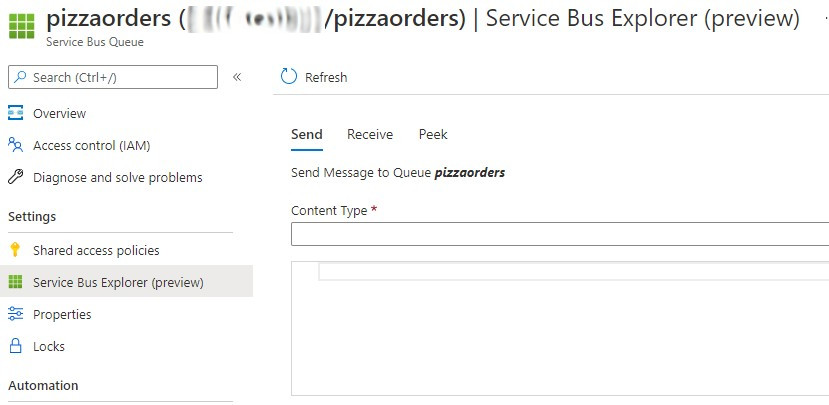Click the Diagnose and solve problems wrench icon

pyautogui.click(x=16, y=177)
